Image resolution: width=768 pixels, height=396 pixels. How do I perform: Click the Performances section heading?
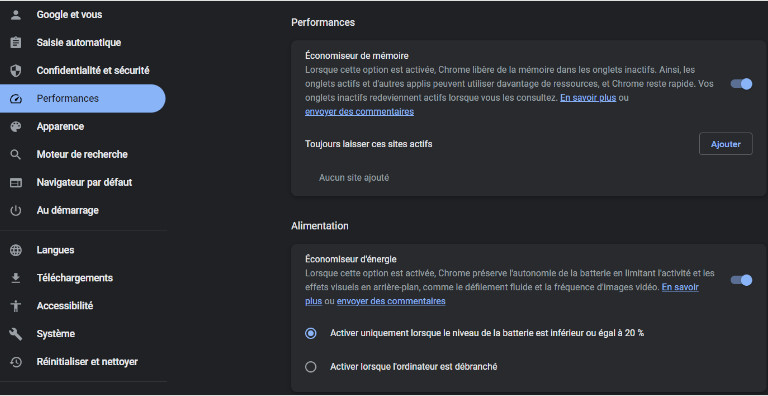323,22
